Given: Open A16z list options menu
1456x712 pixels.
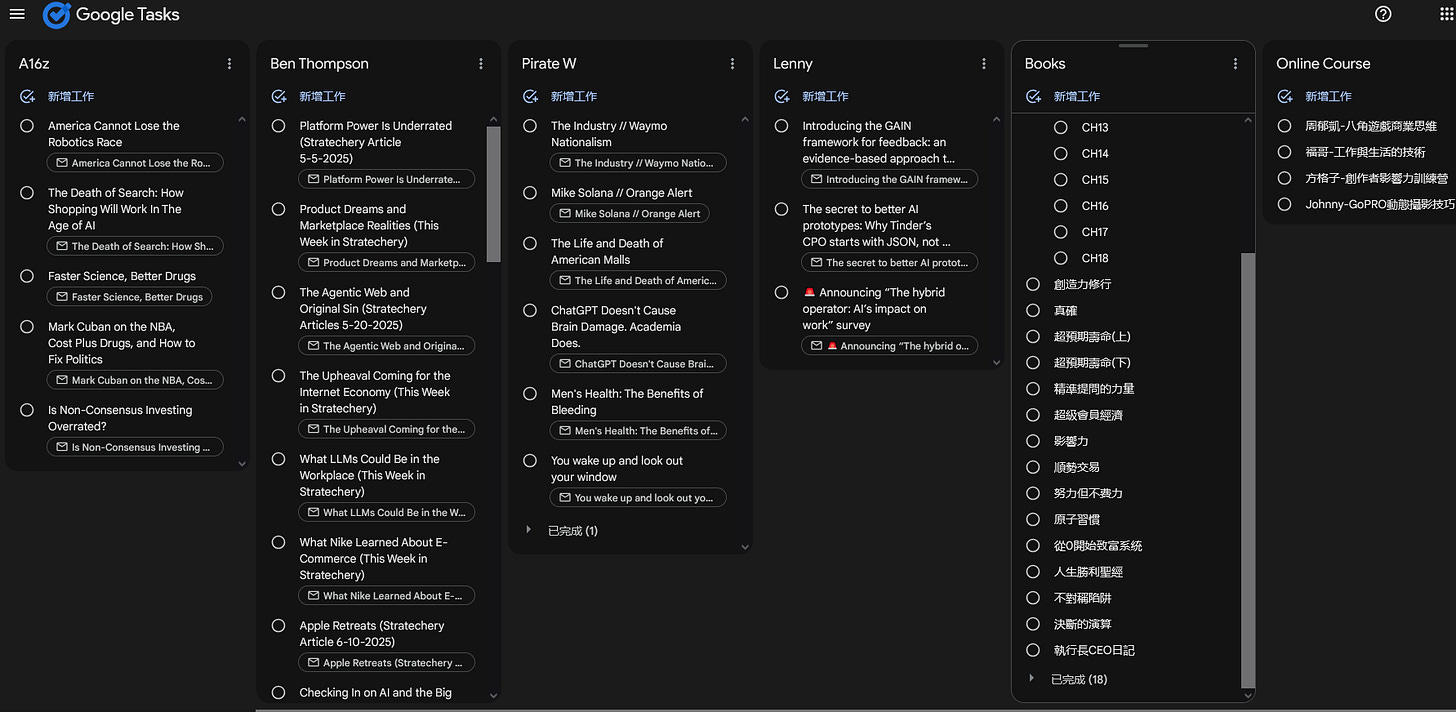Looking at the screenshot, I should [x=229, y=64].
